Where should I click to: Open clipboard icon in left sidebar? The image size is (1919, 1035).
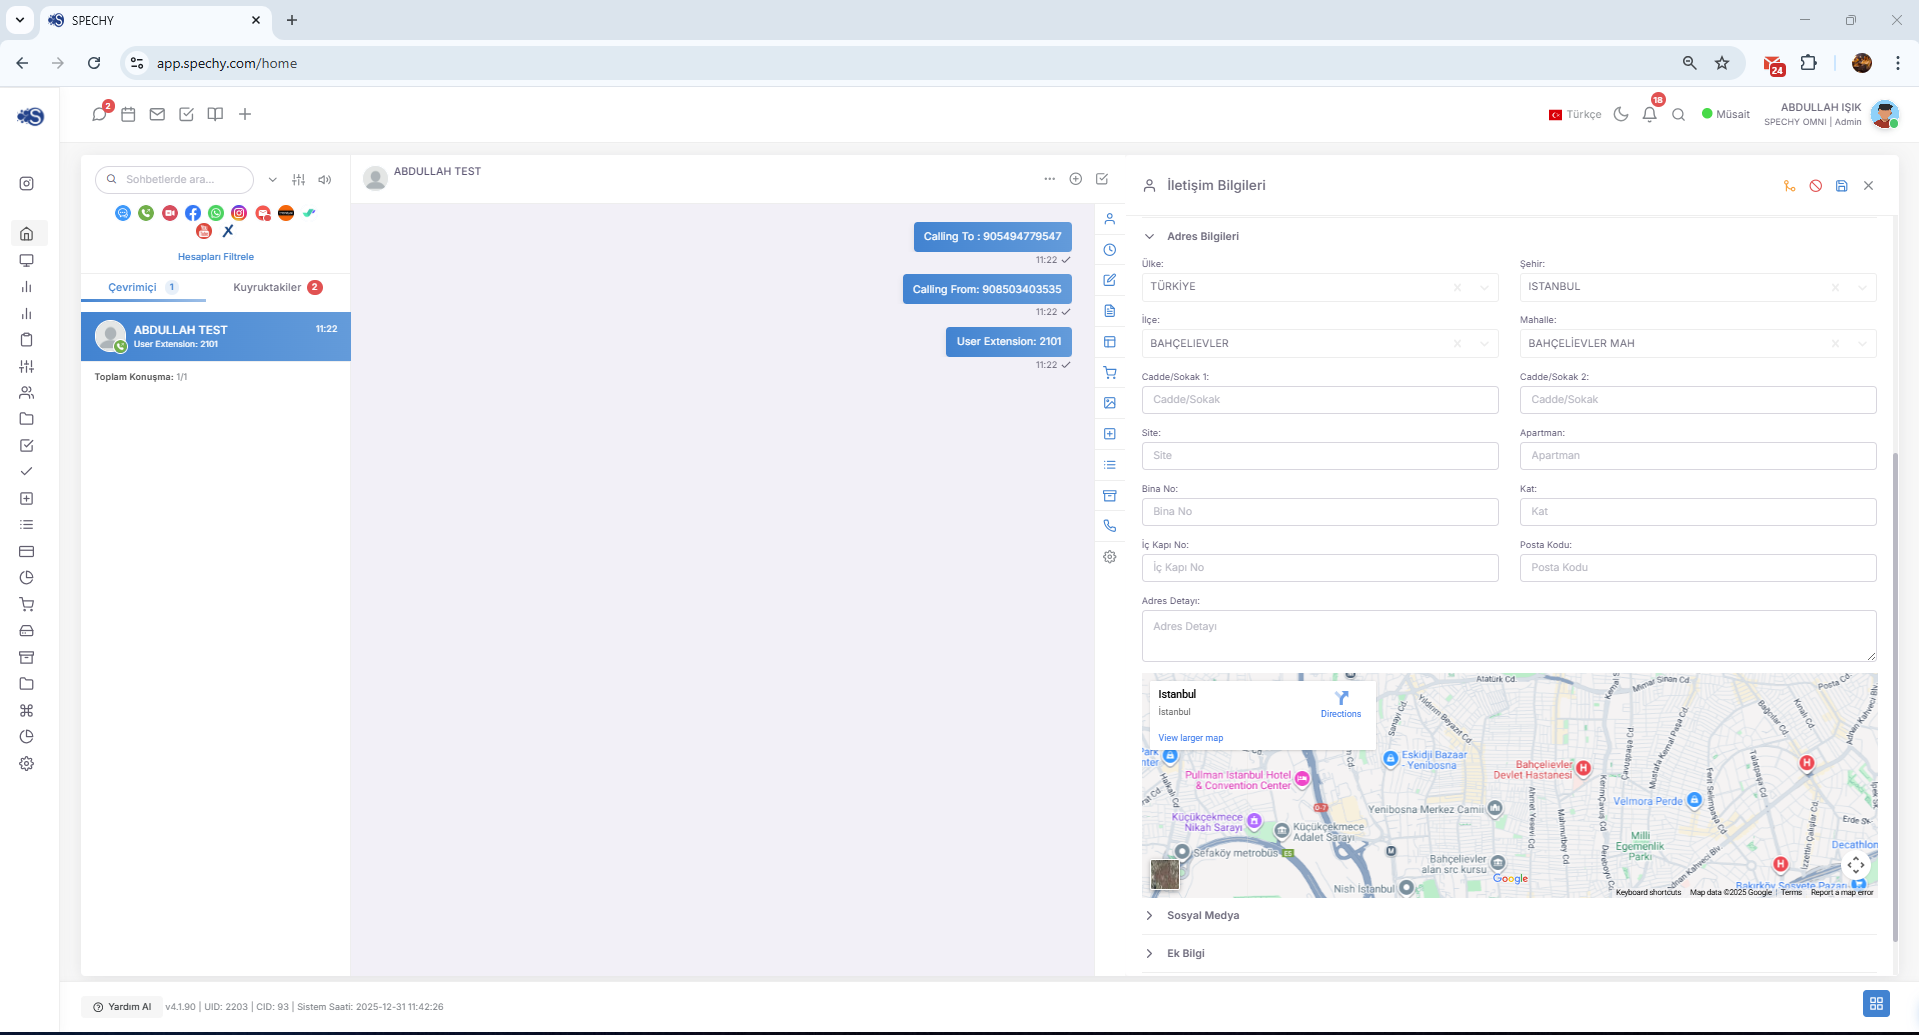(x=27, y=339)
